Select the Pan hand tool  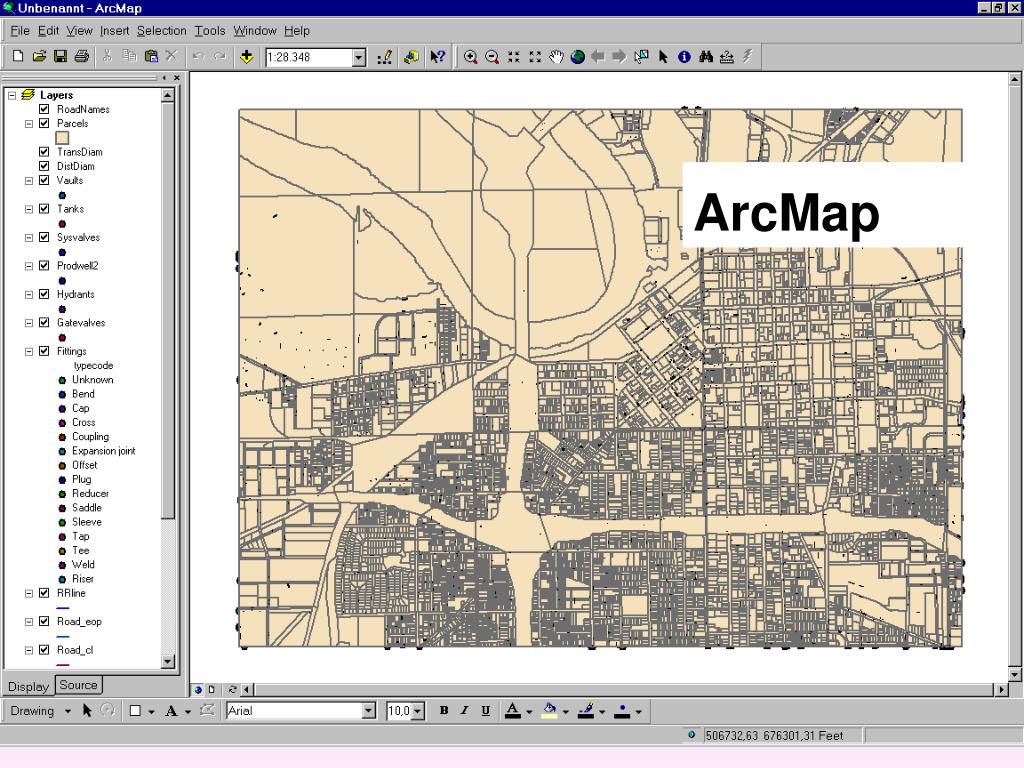556,57
